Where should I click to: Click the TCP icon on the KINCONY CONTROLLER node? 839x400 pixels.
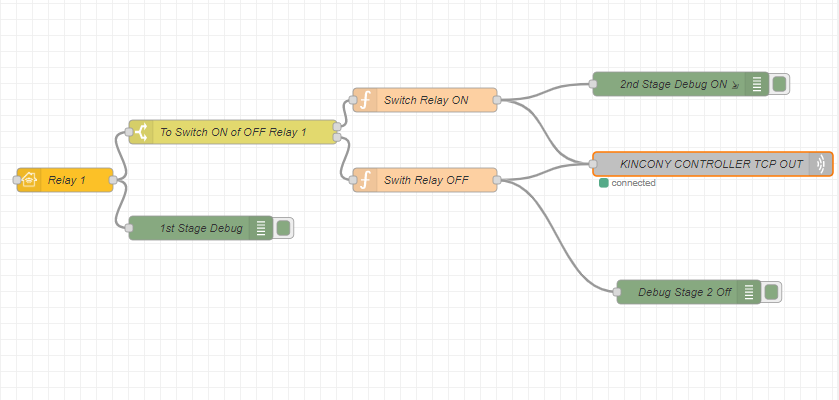[x=821, y=164]
